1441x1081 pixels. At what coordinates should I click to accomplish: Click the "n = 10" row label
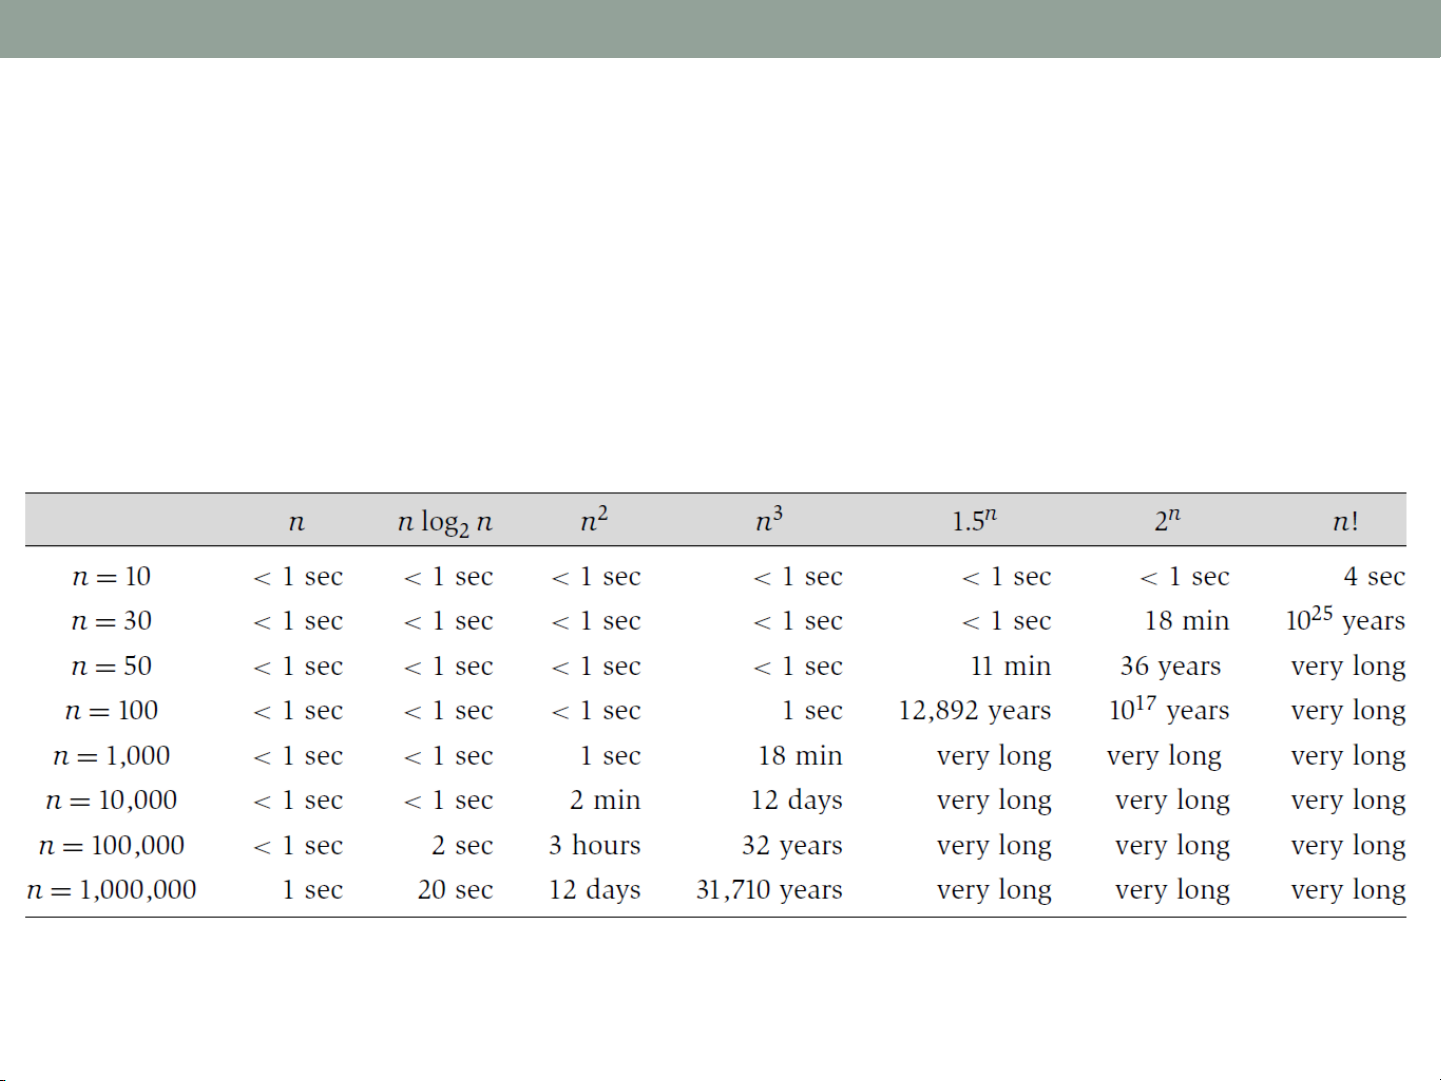(111, 577)
